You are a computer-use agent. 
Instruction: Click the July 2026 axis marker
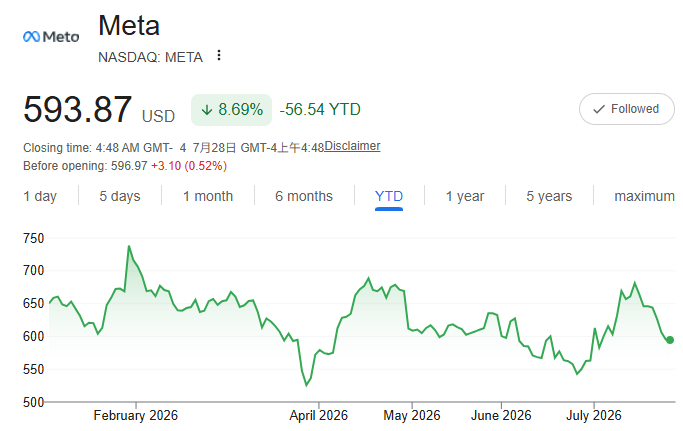(x=593, y=415)
